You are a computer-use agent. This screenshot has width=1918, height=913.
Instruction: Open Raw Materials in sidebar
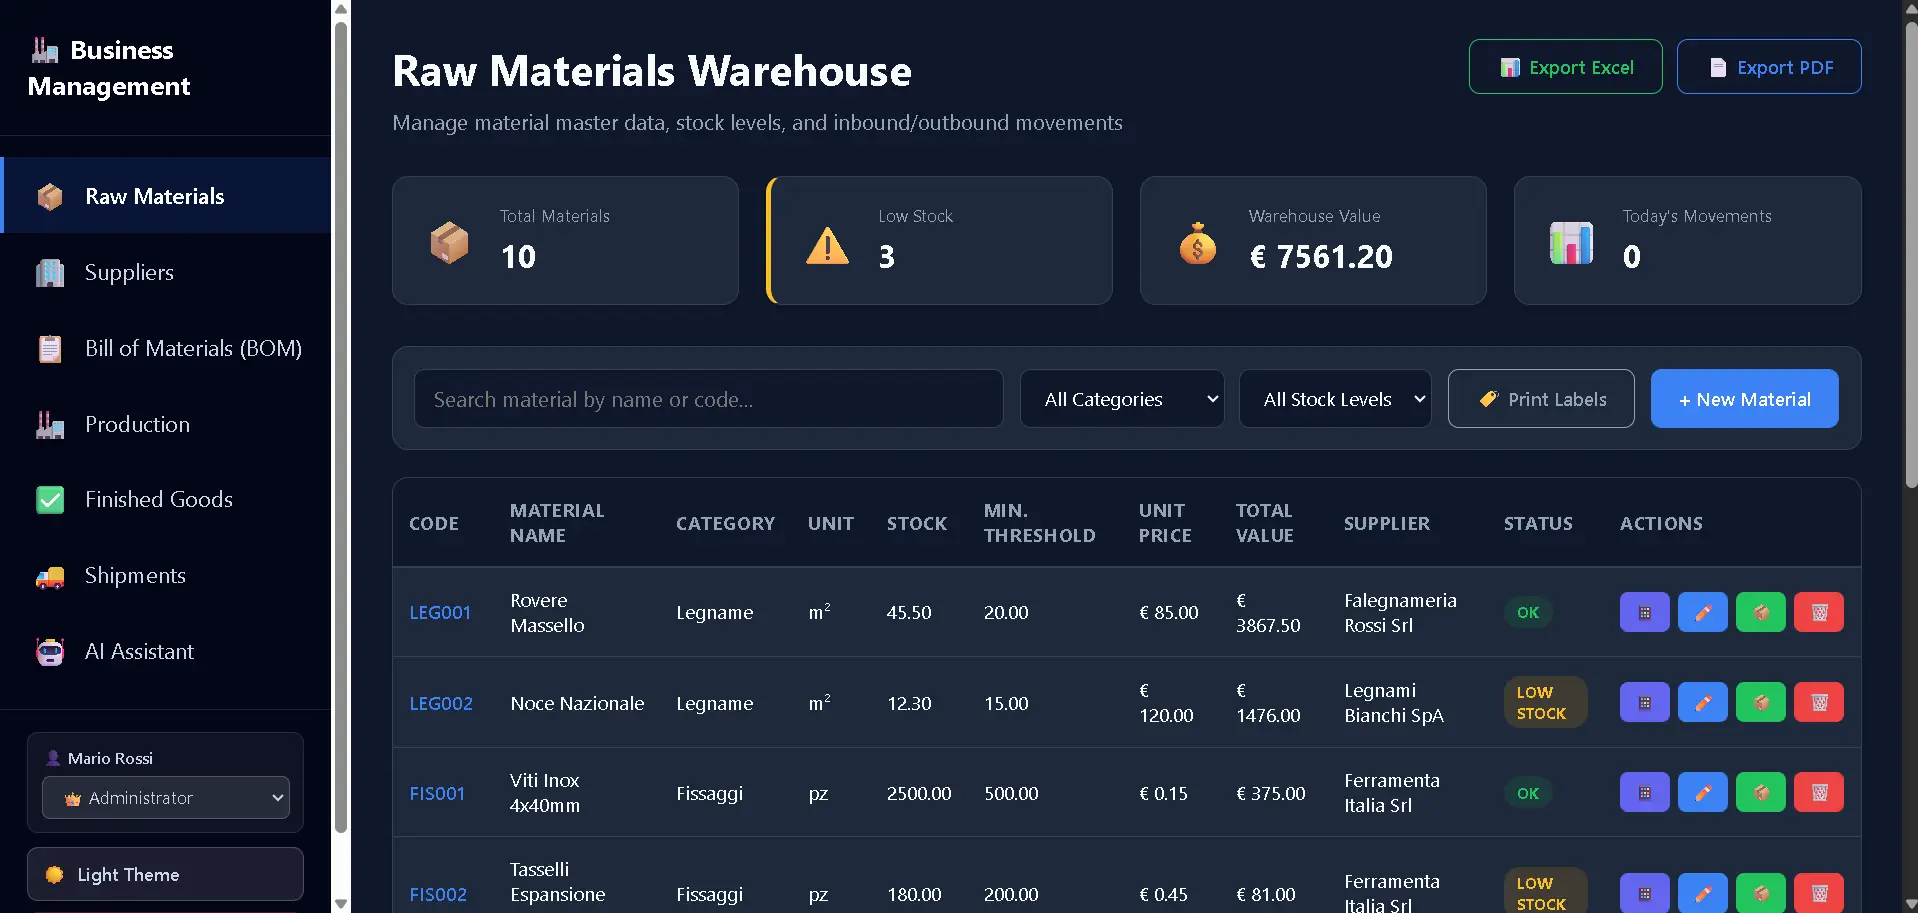(x=166, y=196)
